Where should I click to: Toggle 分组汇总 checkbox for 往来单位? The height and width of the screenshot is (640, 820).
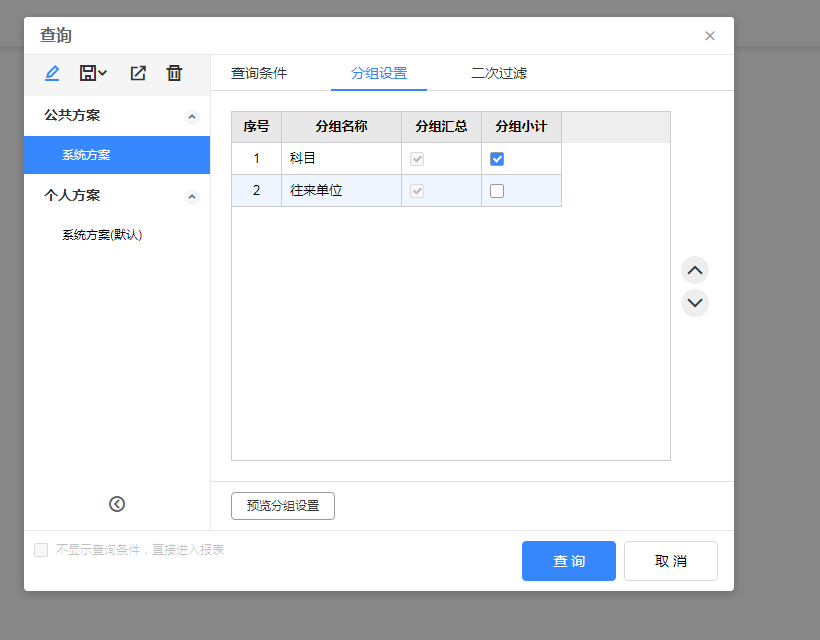point(417,191)
